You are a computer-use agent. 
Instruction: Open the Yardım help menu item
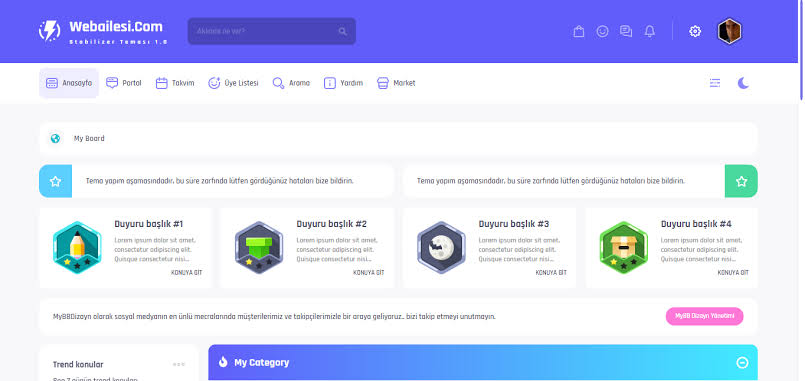[x=343, y=83]
